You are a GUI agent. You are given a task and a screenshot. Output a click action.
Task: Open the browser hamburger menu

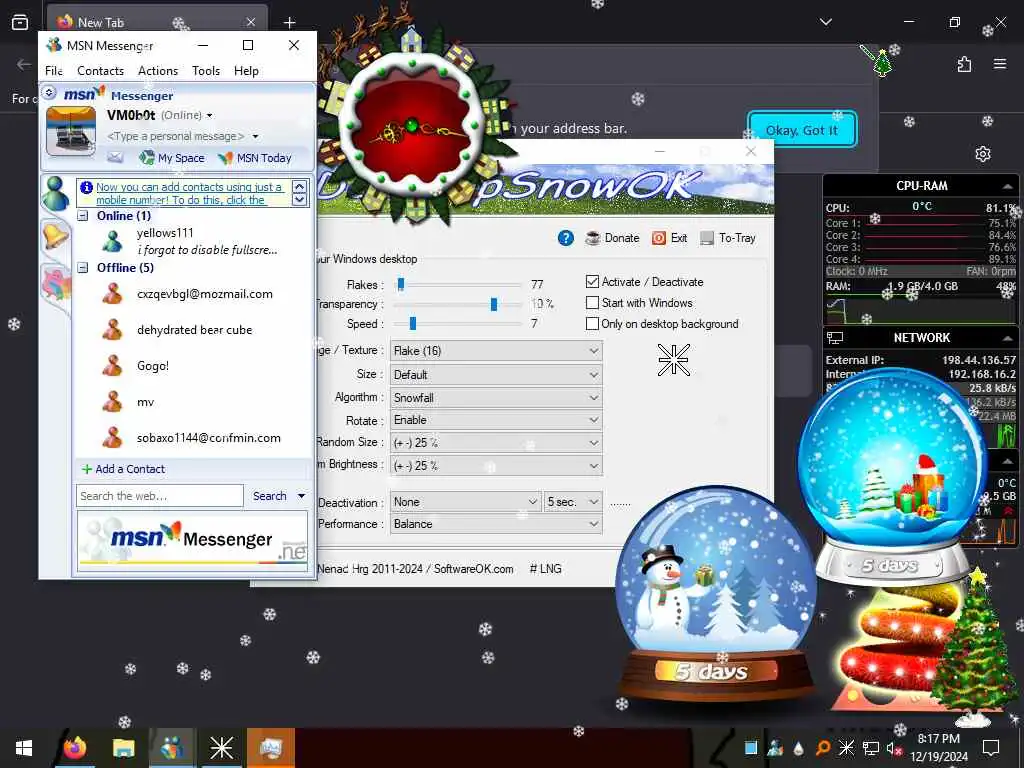click(x=999, y=63)
